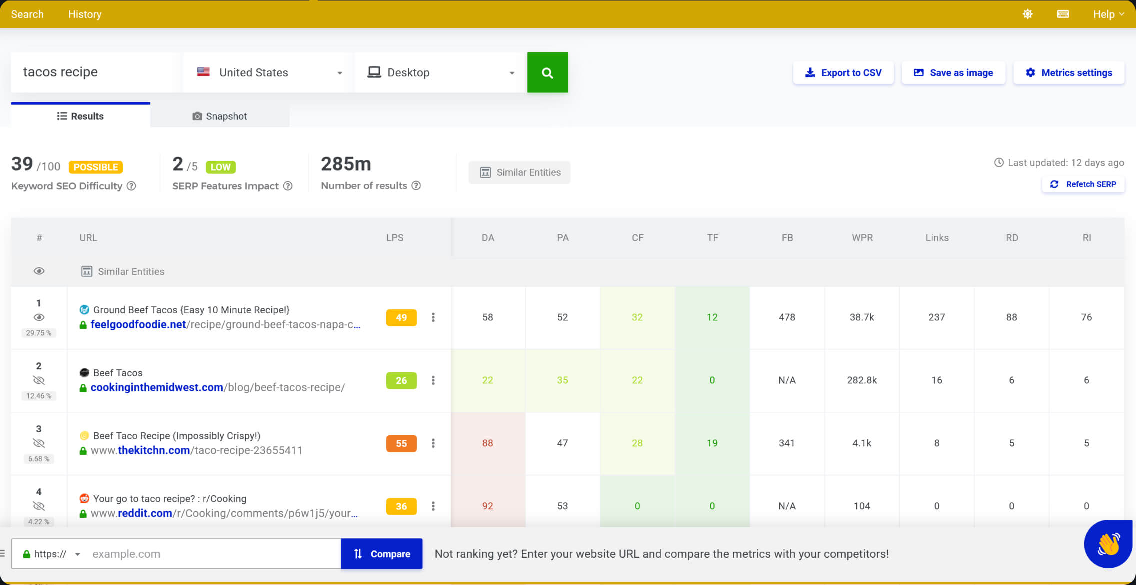Click the orange LPS score 55 badge

[401, 443]
